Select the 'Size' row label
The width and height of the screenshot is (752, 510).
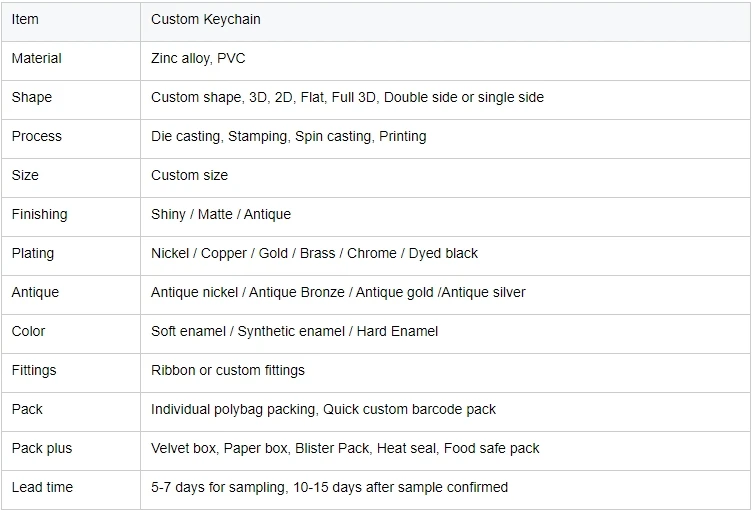[26, 176]
